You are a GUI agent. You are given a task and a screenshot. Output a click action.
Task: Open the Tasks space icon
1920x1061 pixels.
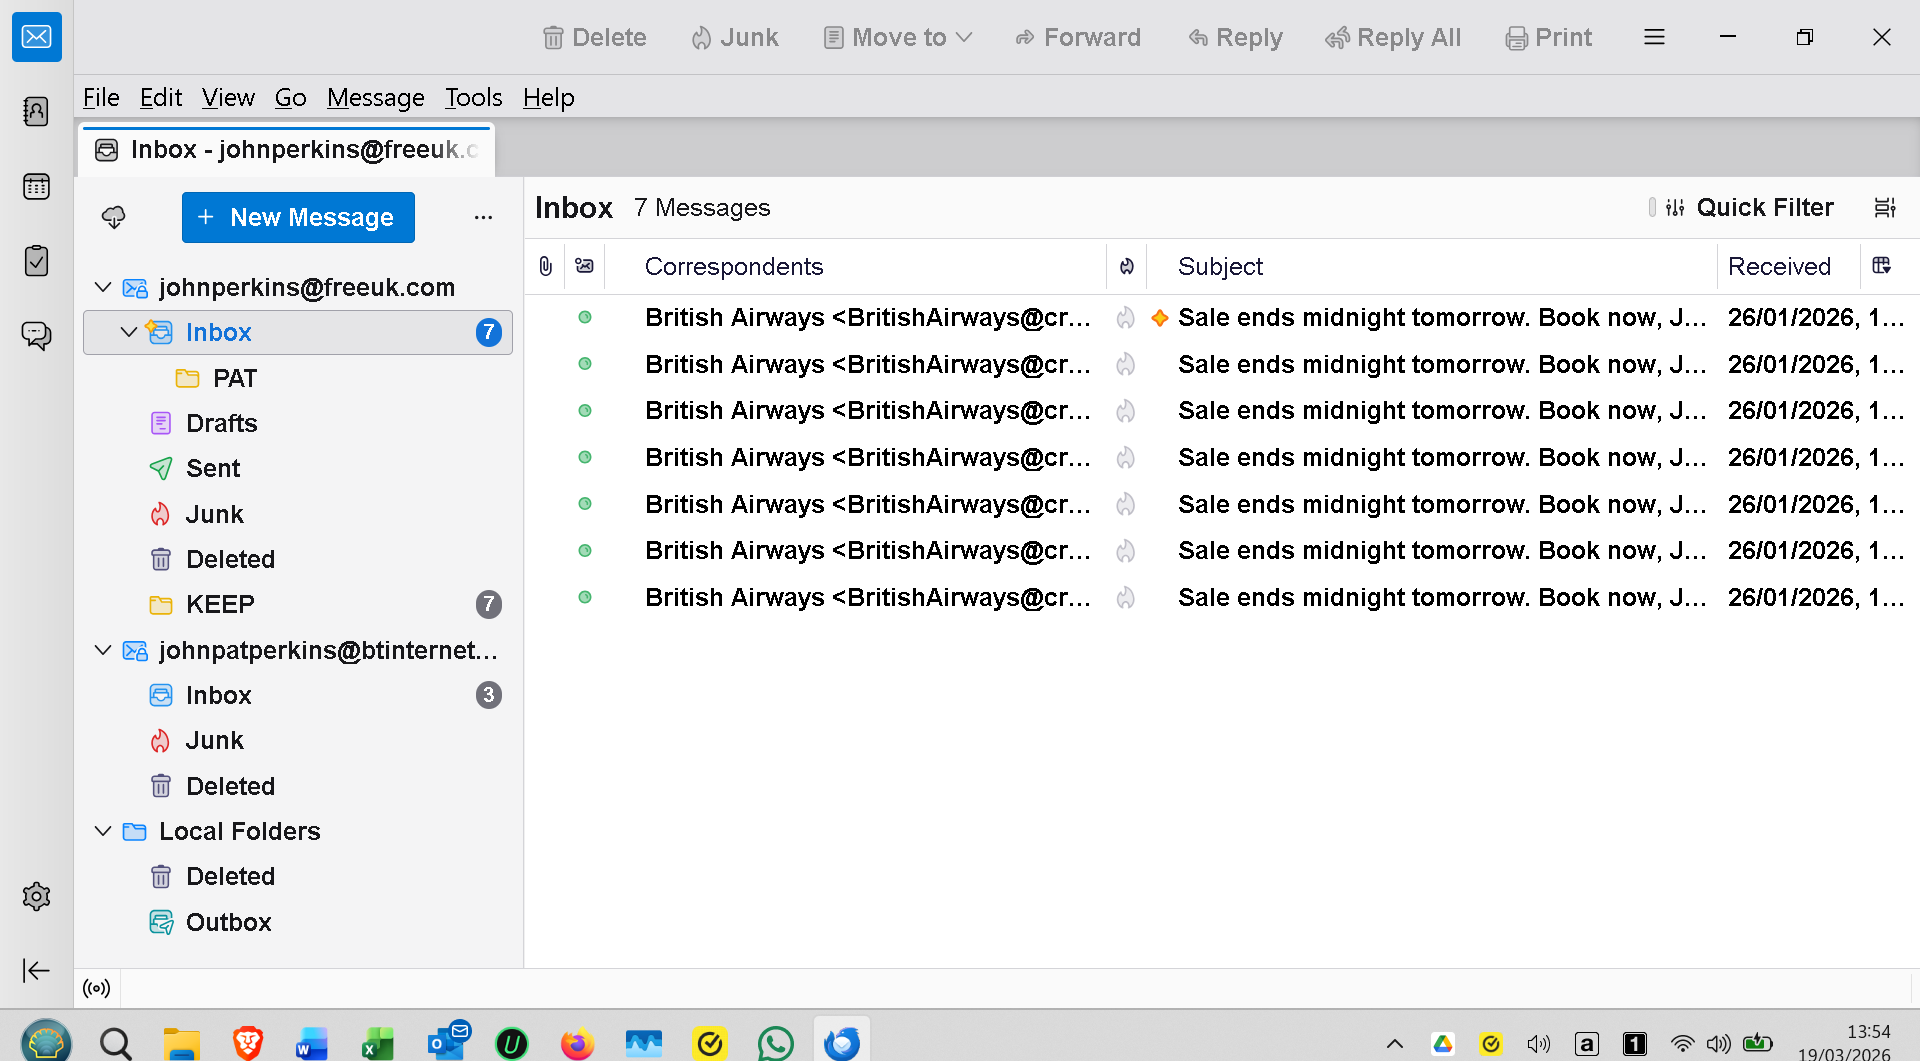coord(36,261)
